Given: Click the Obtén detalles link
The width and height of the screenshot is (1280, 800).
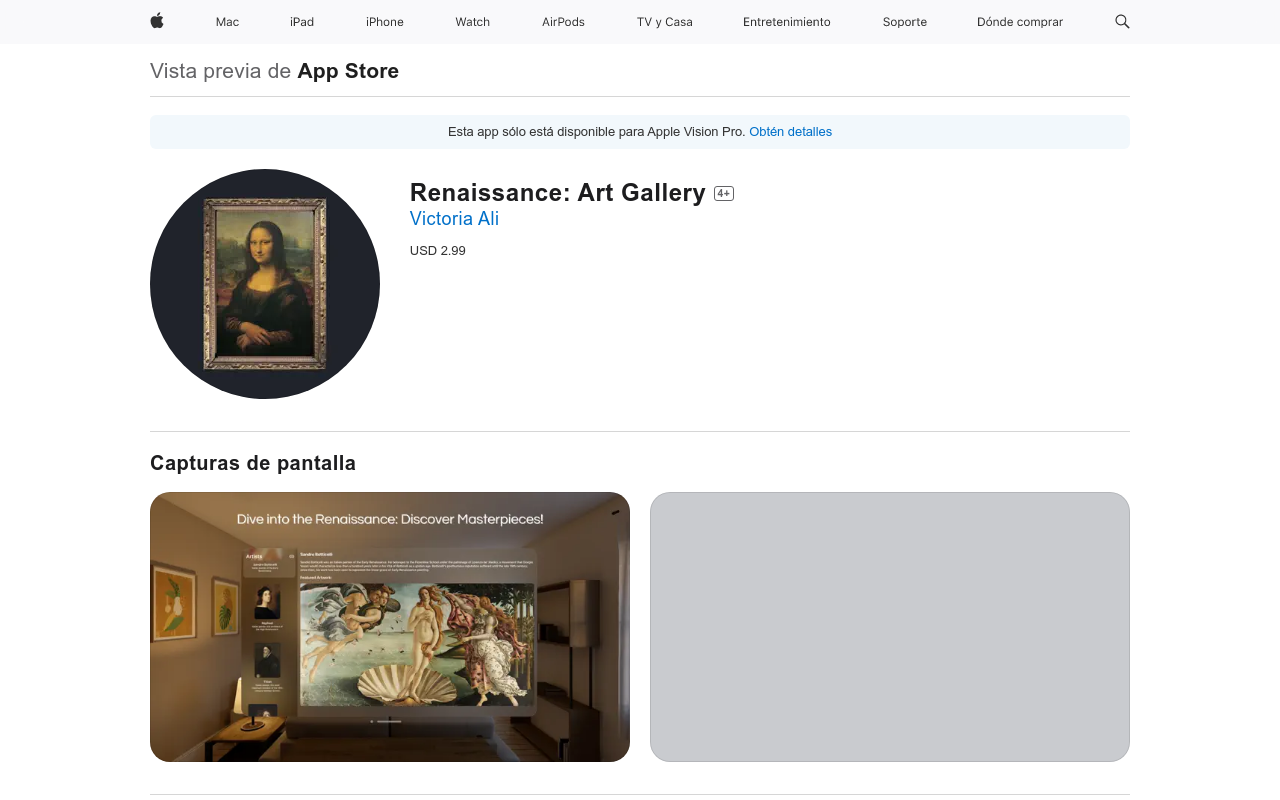Looking at the screenshot, I should 790,132.
